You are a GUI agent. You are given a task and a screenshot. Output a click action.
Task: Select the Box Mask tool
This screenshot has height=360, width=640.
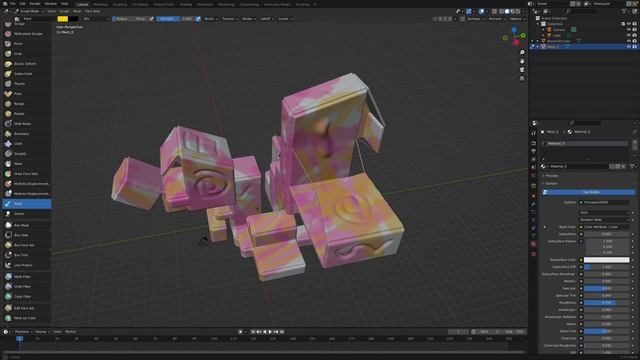click(x=27, y=225)
